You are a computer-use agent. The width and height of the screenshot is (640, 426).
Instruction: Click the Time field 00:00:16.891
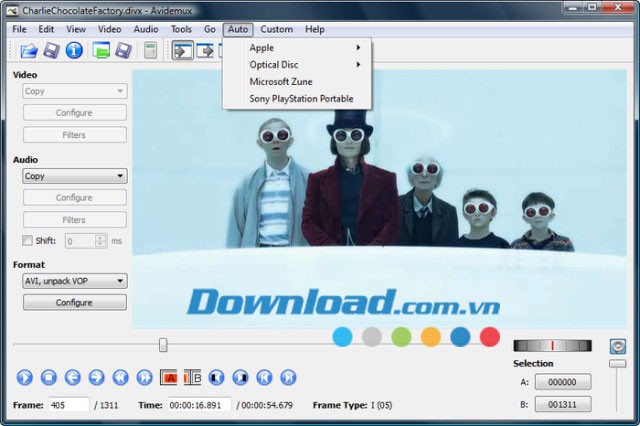[199, 405]
